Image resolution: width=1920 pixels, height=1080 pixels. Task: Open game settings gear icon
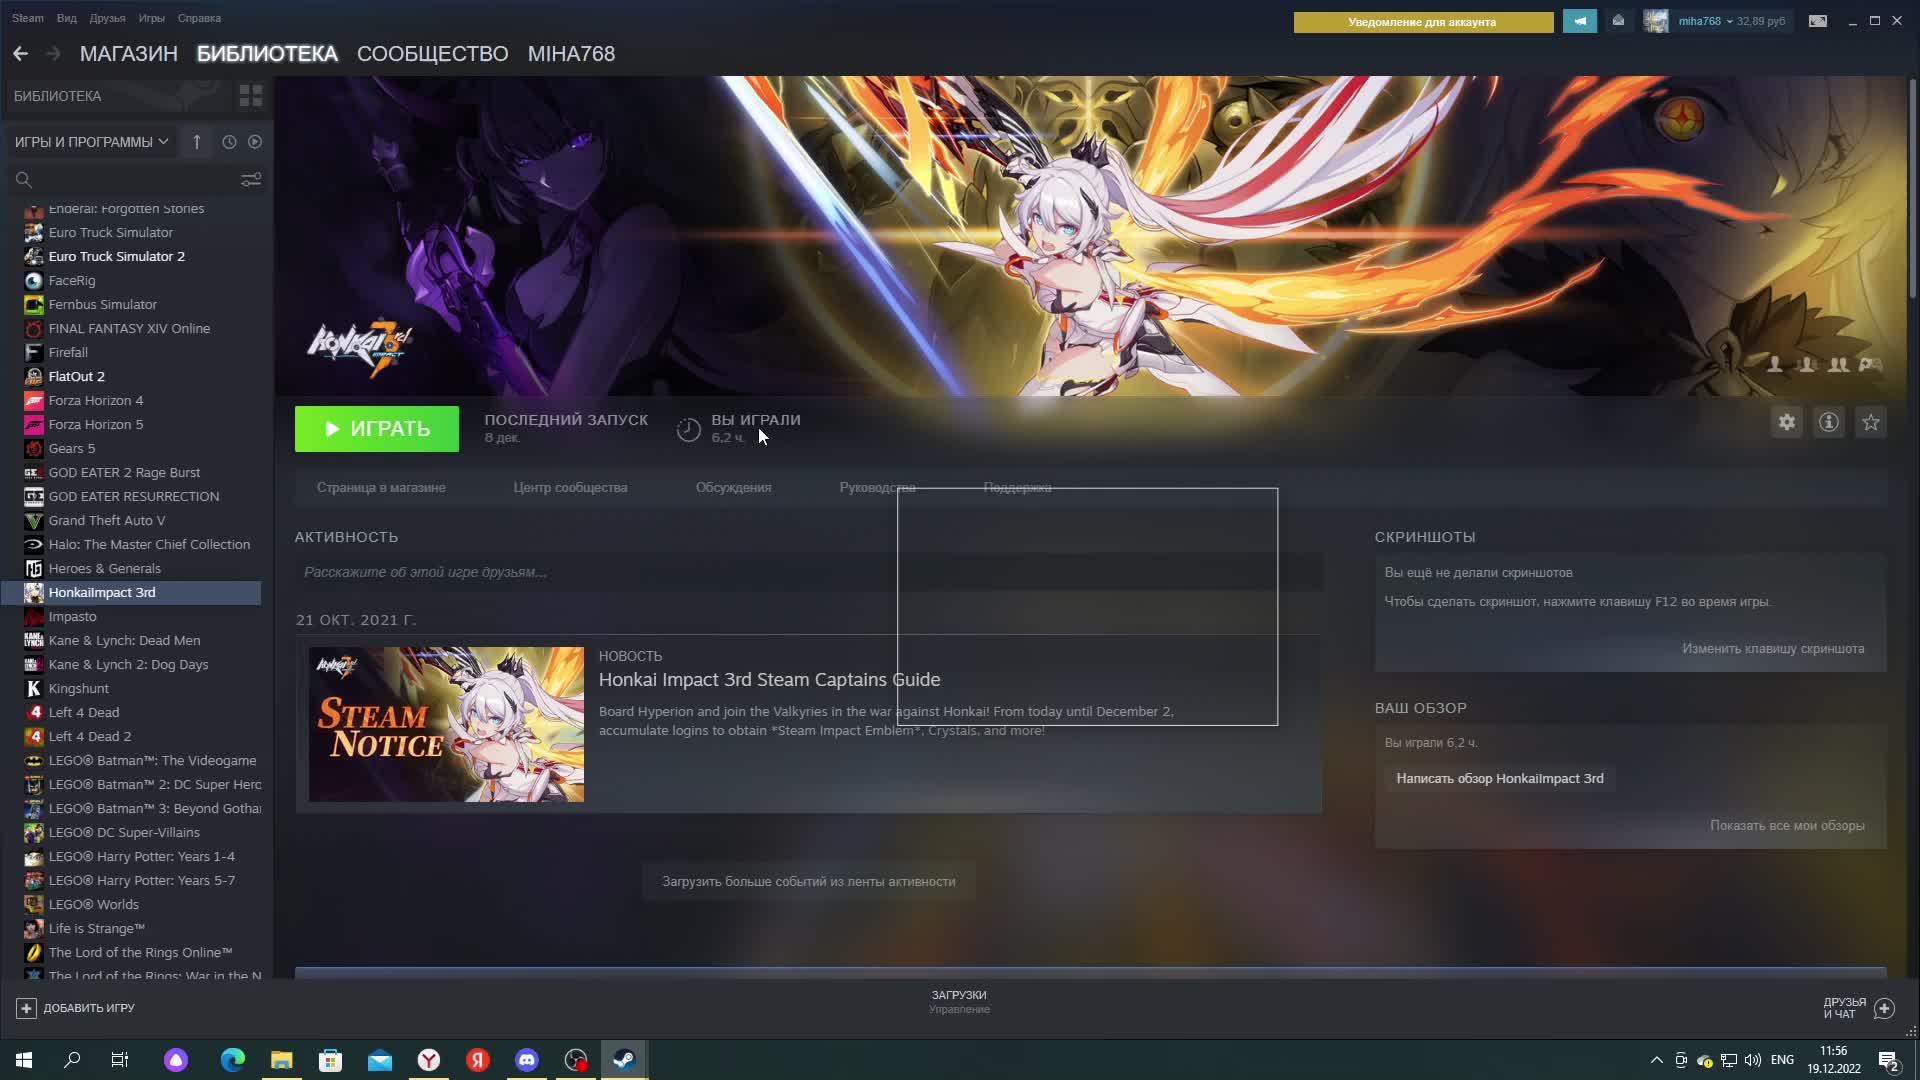pos(1786,422)
